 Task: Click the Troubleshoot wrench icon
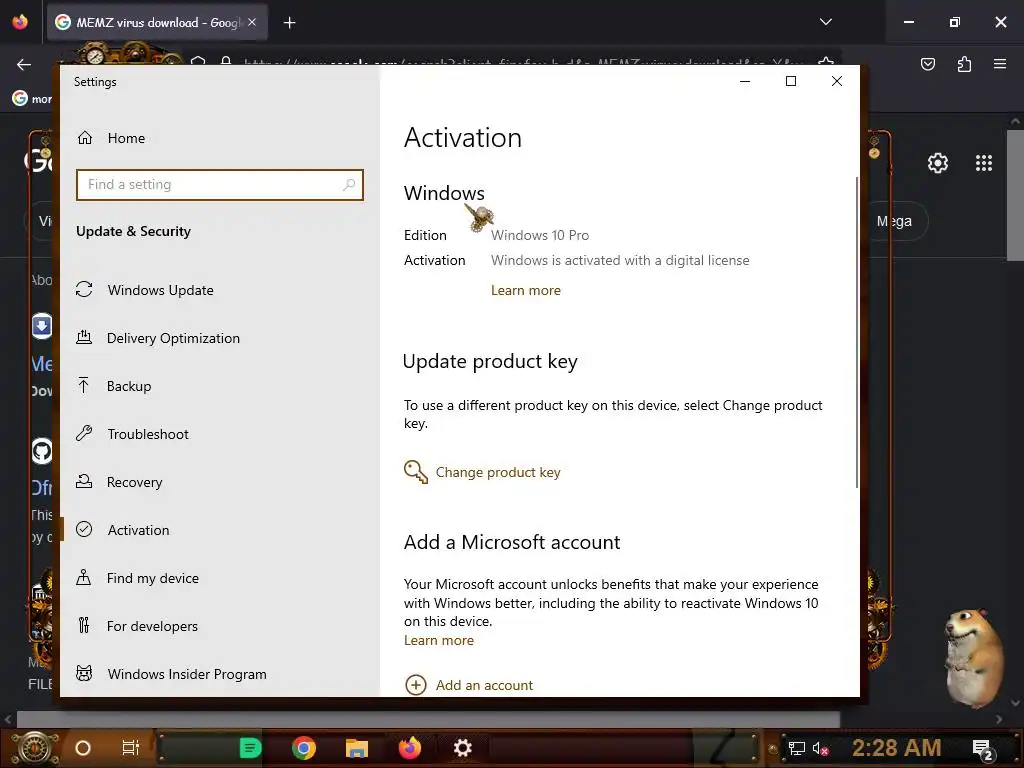pos(84,433)
